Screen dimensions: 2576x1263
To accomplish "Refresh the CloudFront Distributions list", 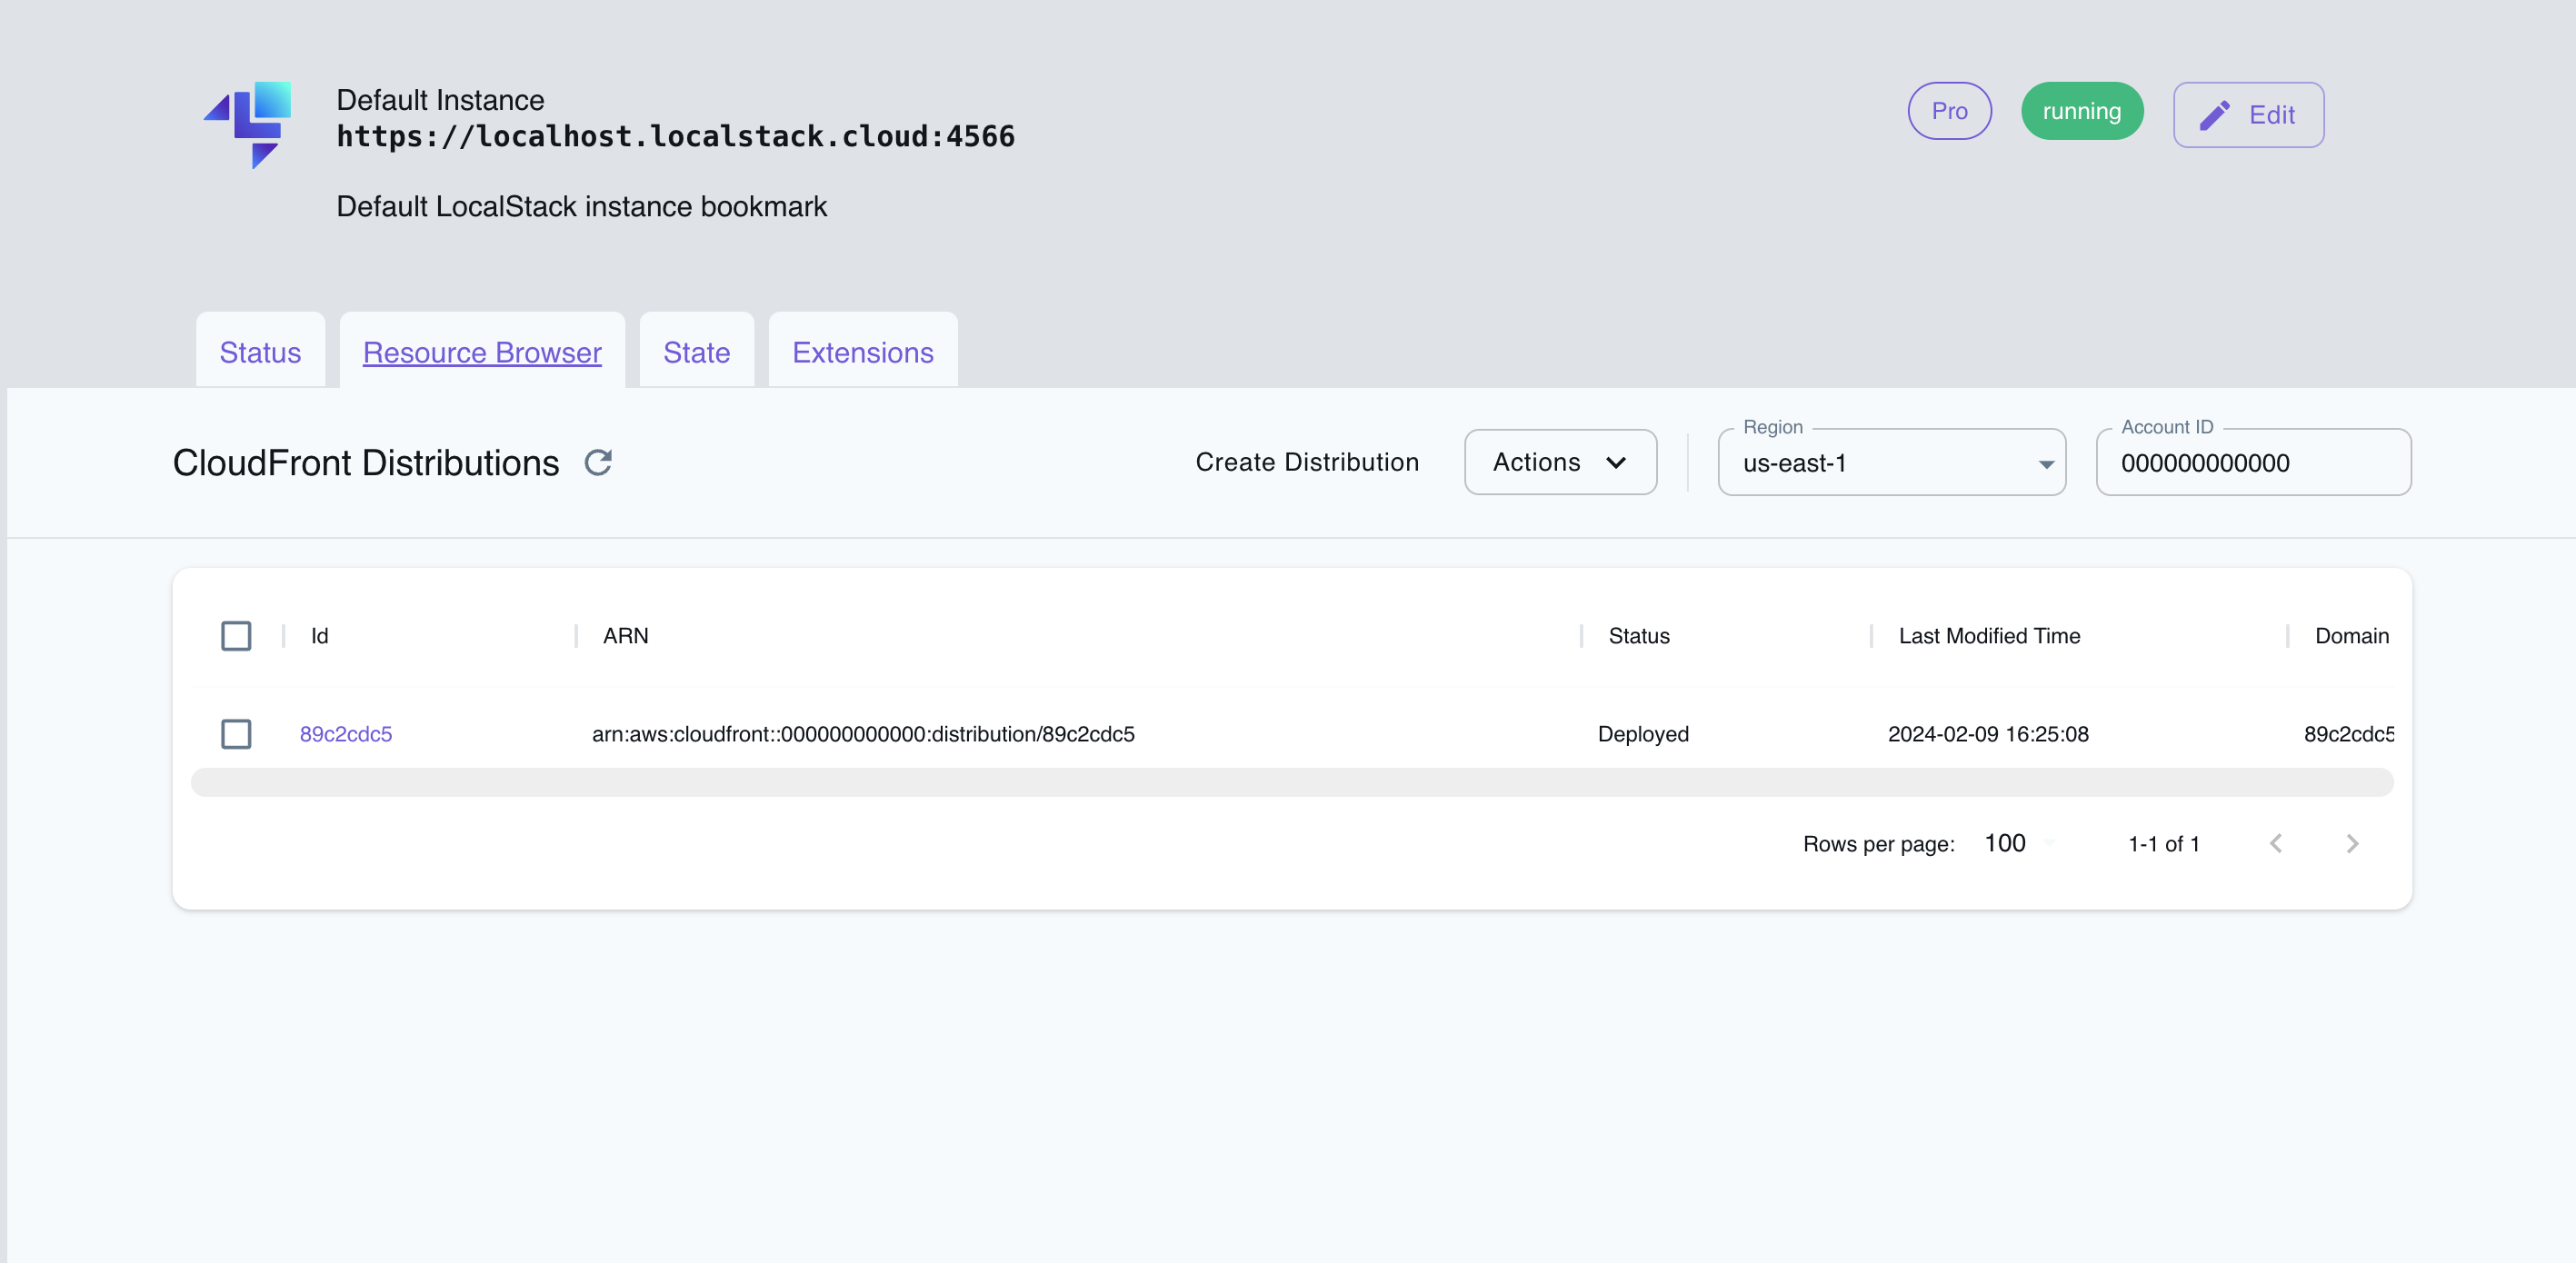I will 598,462.
